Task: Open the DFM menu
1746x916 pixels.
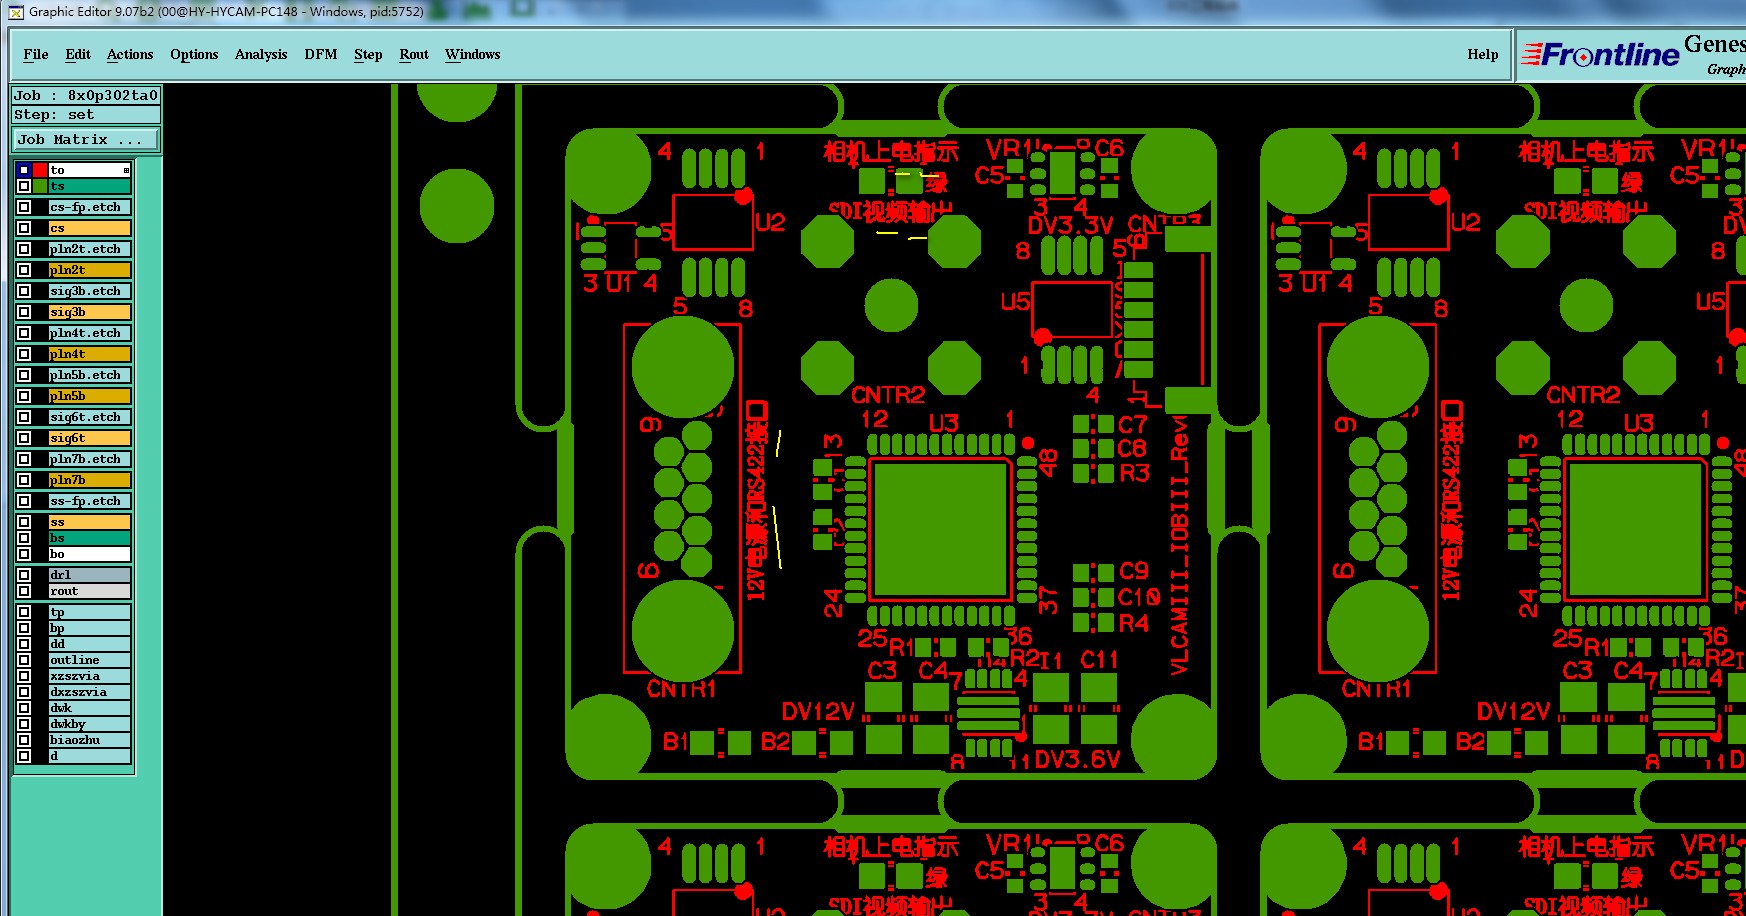Action: pos(321,55)
